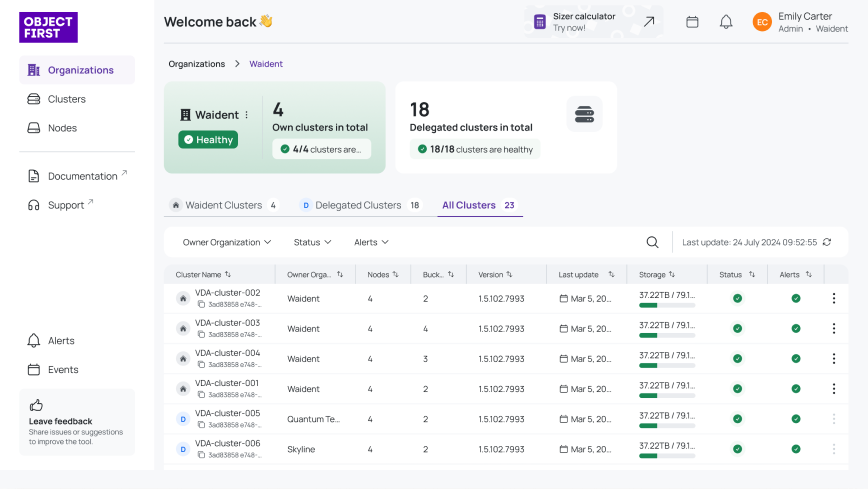Click alerts checkmark of VDA-cluster-006

point(795,449)
